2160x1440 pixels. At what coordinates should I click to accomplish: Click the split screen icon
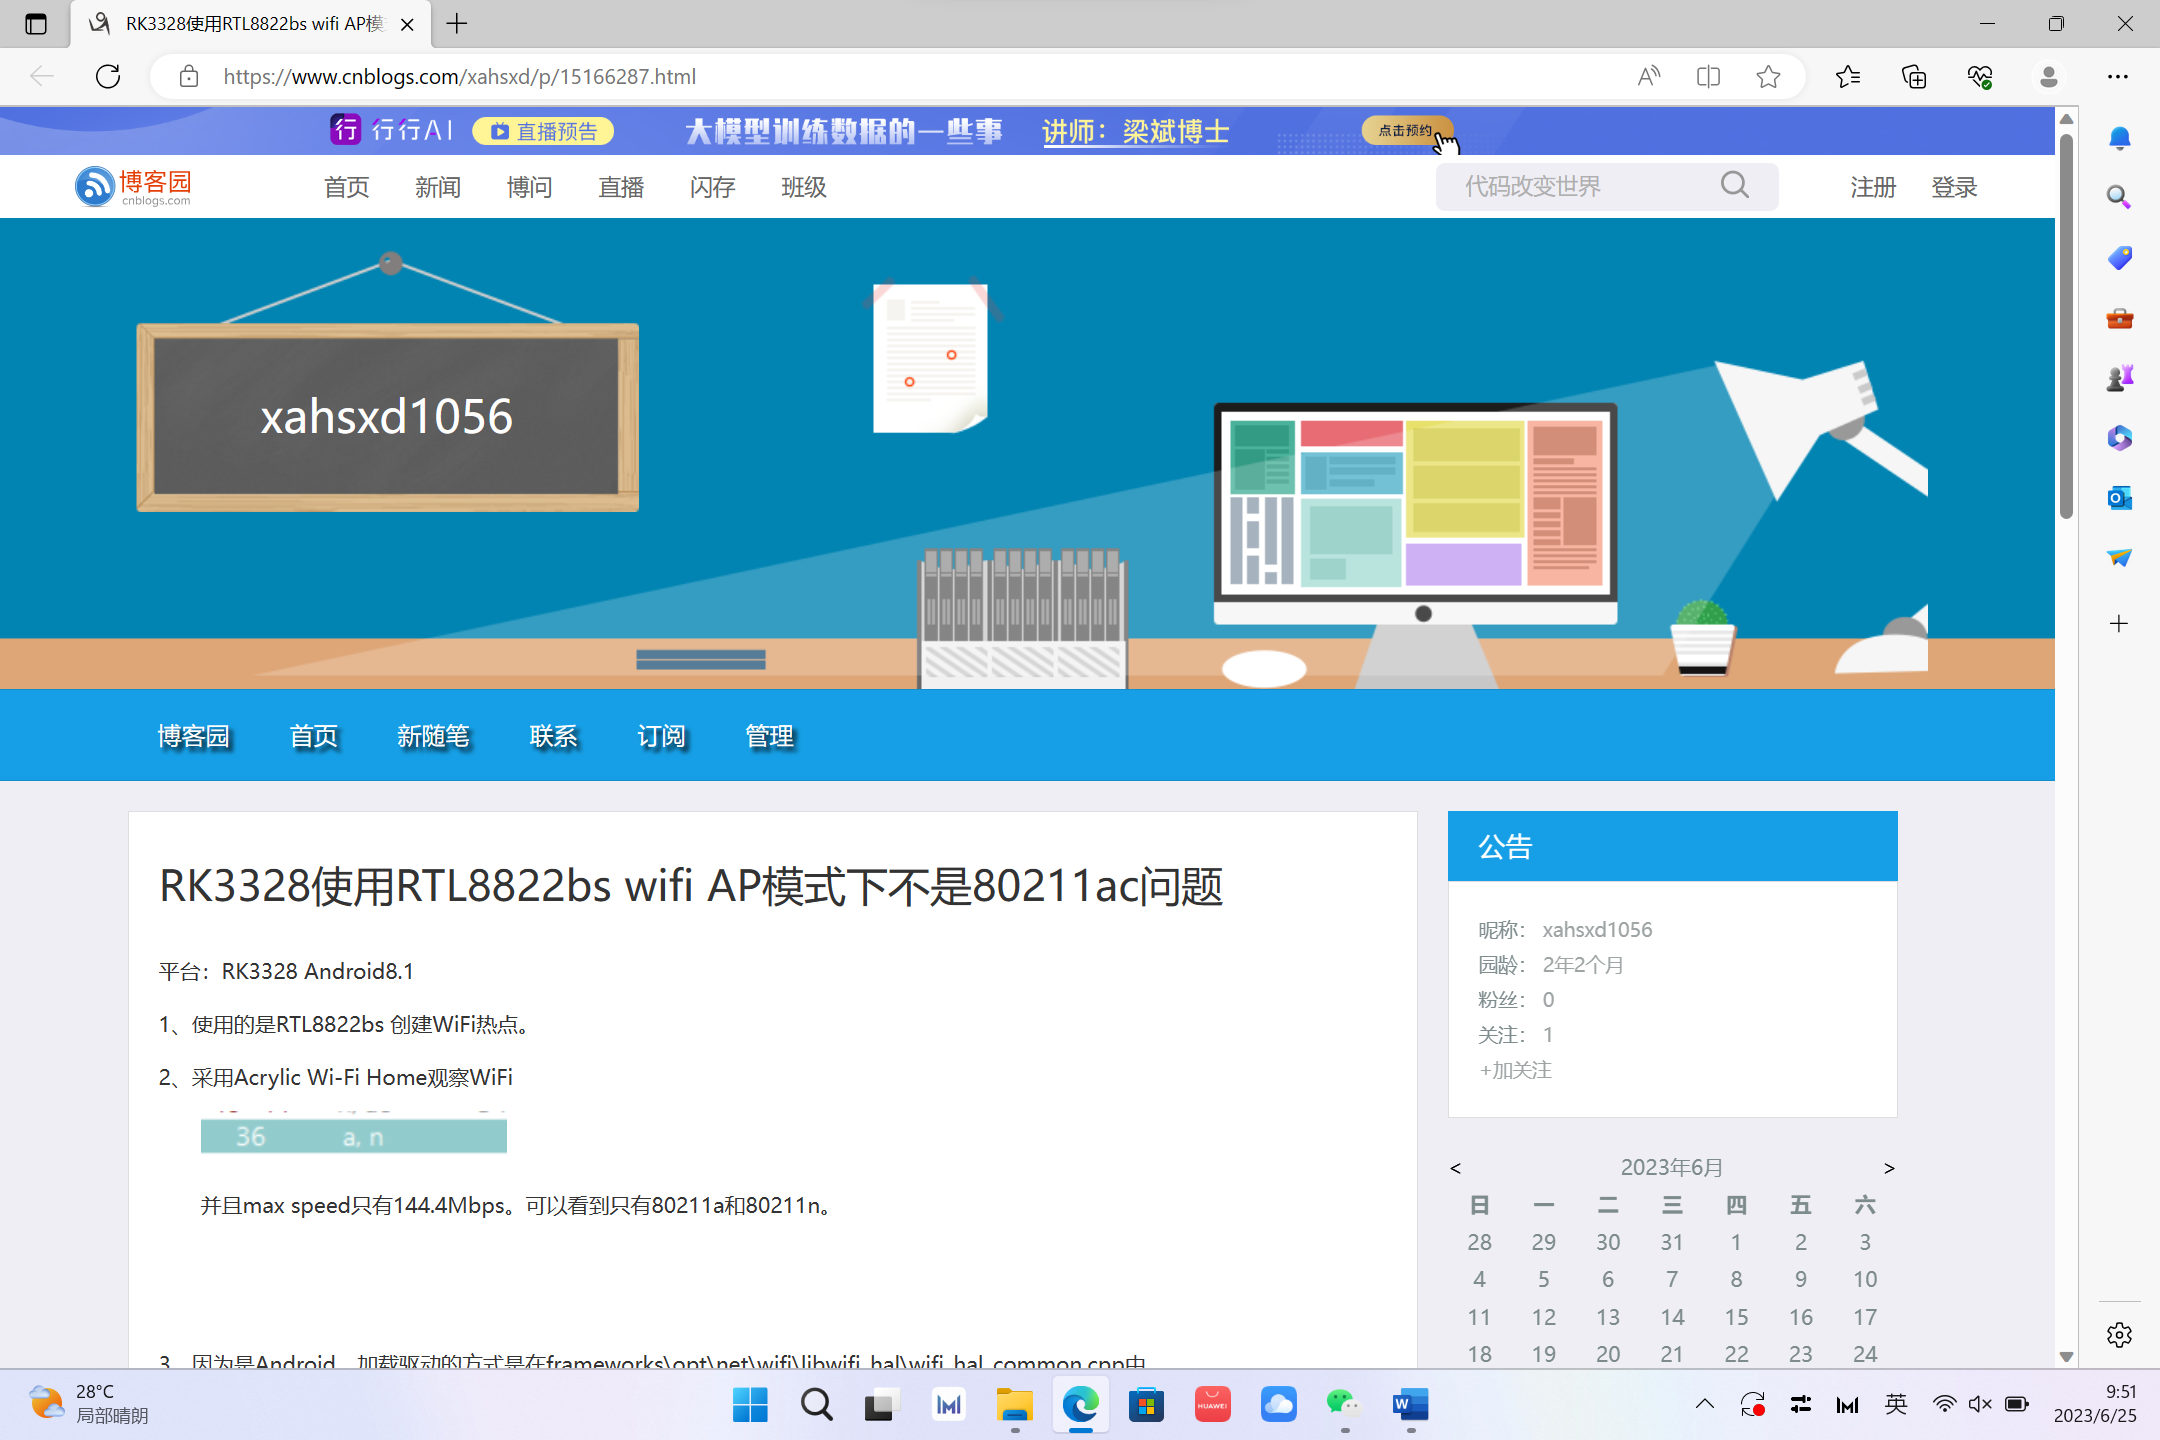1708,76
